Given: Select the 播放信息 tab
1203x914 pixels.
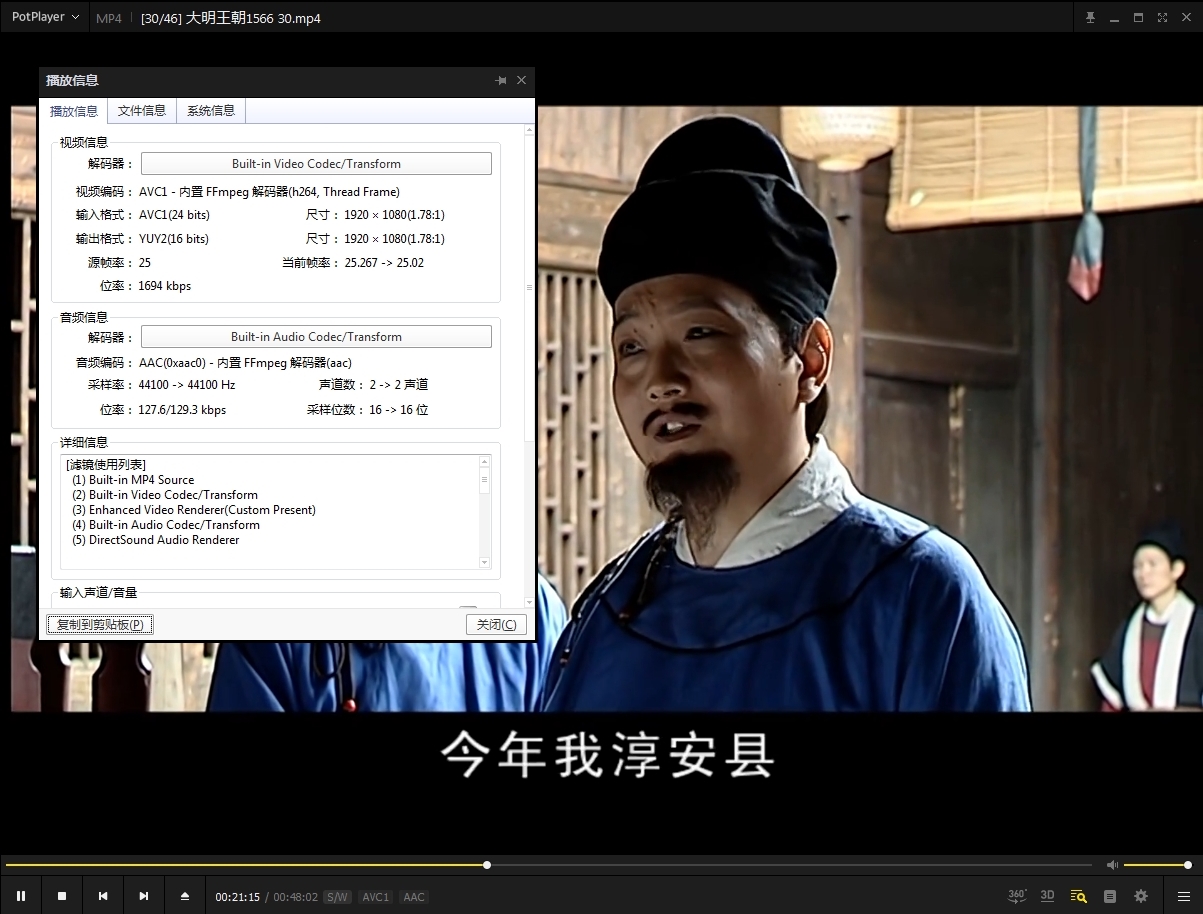Looking at the screenshot, I should [x=74, y=111].
